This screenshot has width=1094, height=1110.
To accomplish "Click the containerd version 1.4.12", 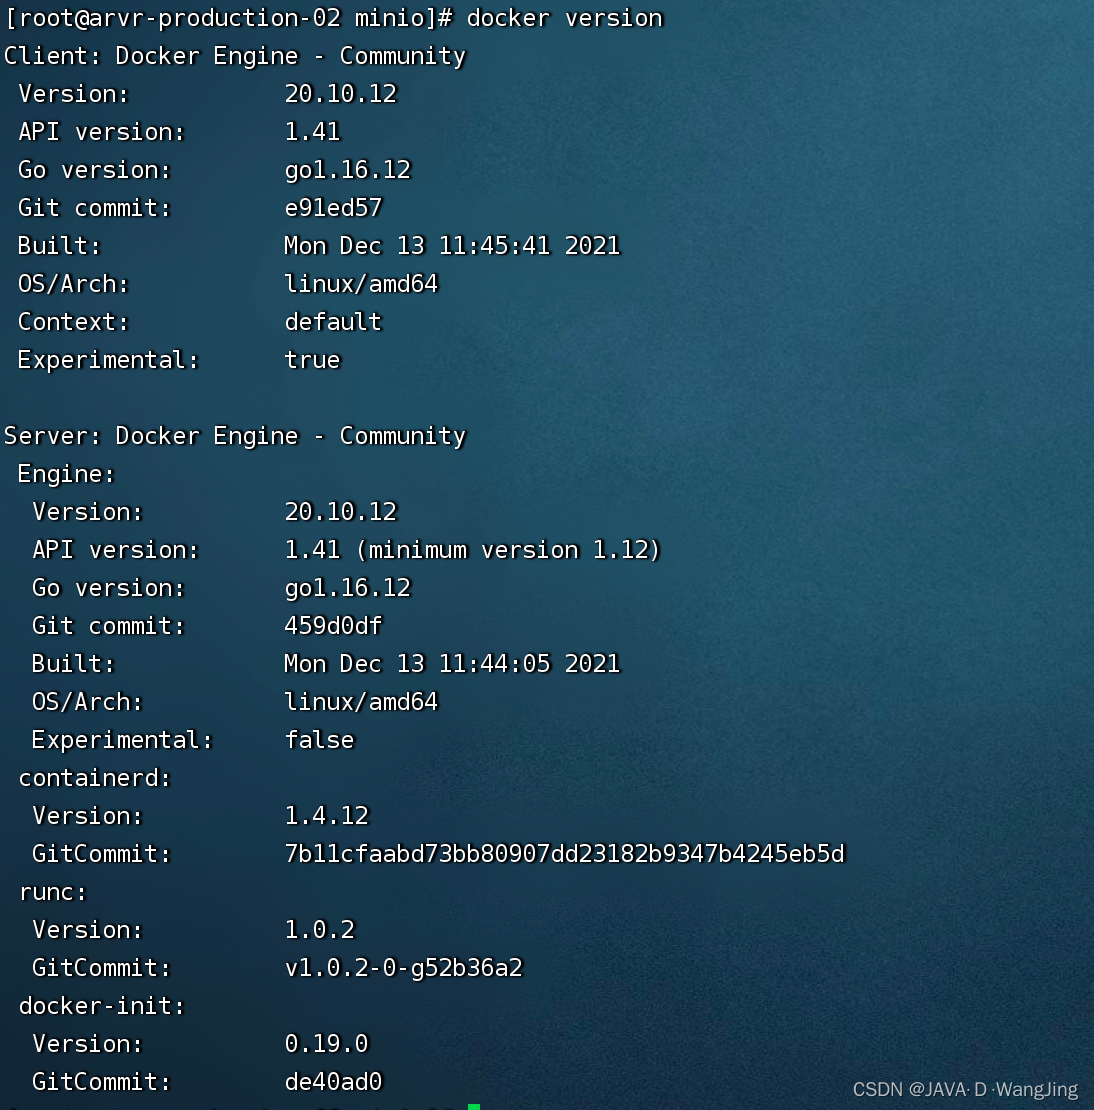I will [x=326, y=816].
